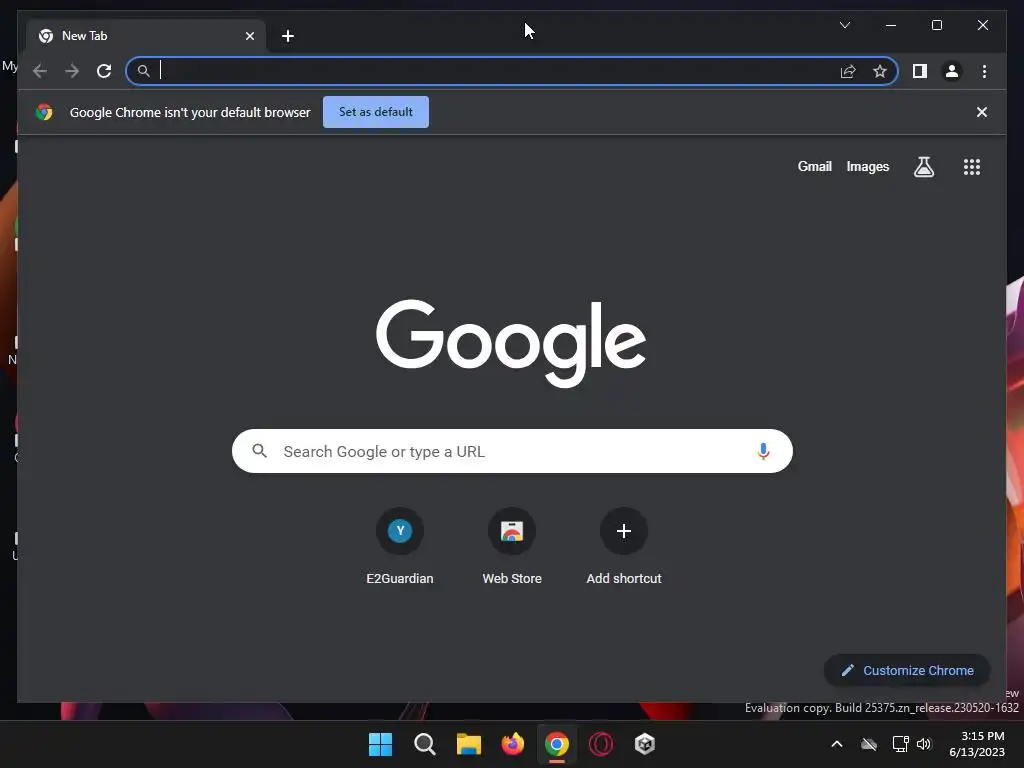Start voice search with microphone

point(763,451)
